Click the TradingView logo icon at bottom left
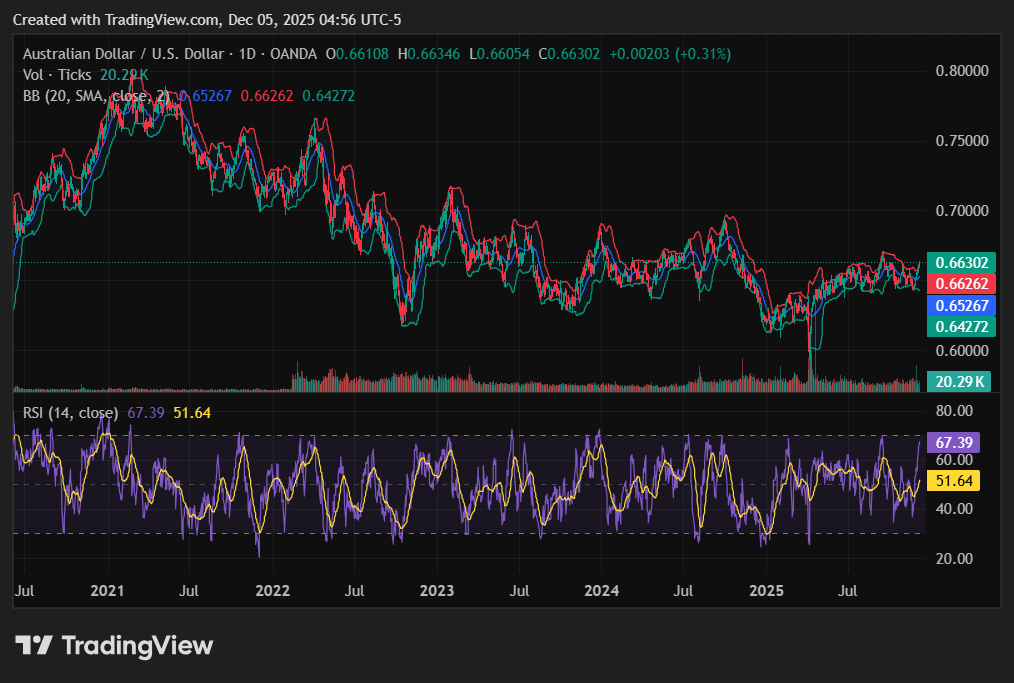This screenshot has width=1014, height=683. pos(34,646)
